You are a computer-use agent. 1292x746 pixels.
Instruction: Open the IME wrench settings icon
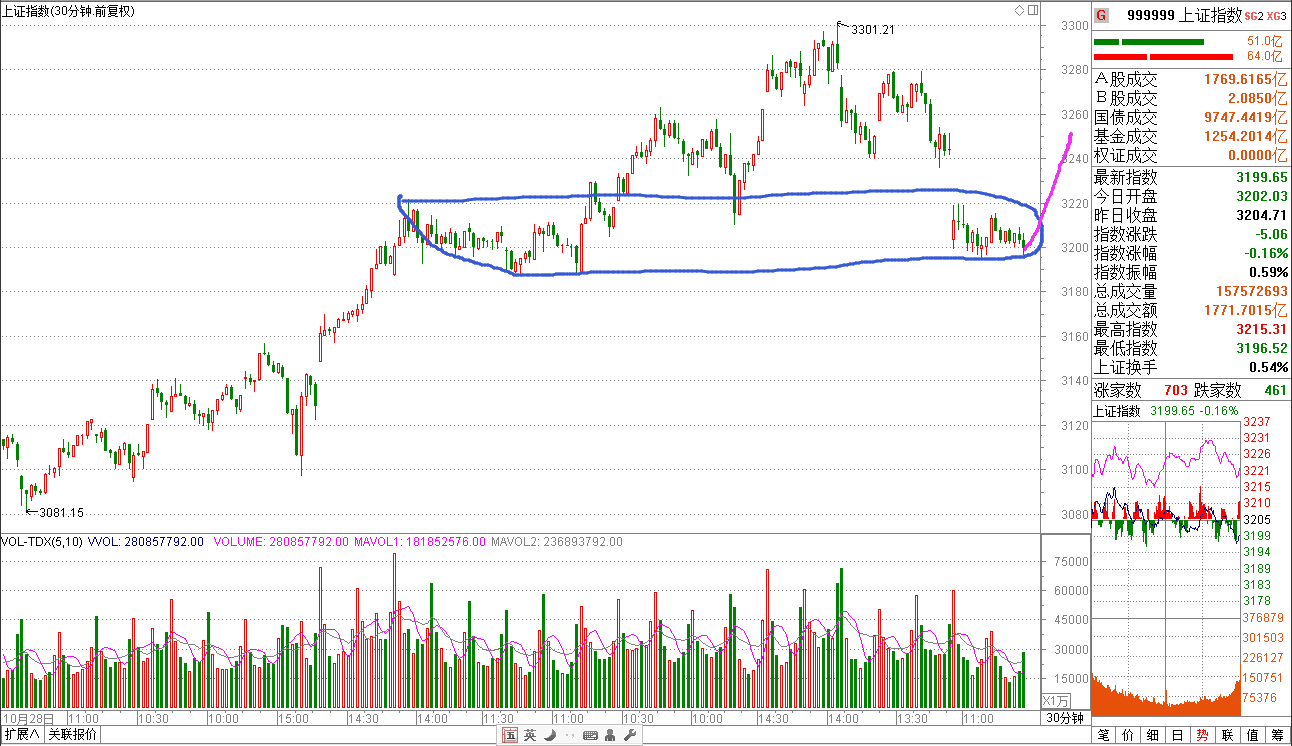tap(630, 735)
